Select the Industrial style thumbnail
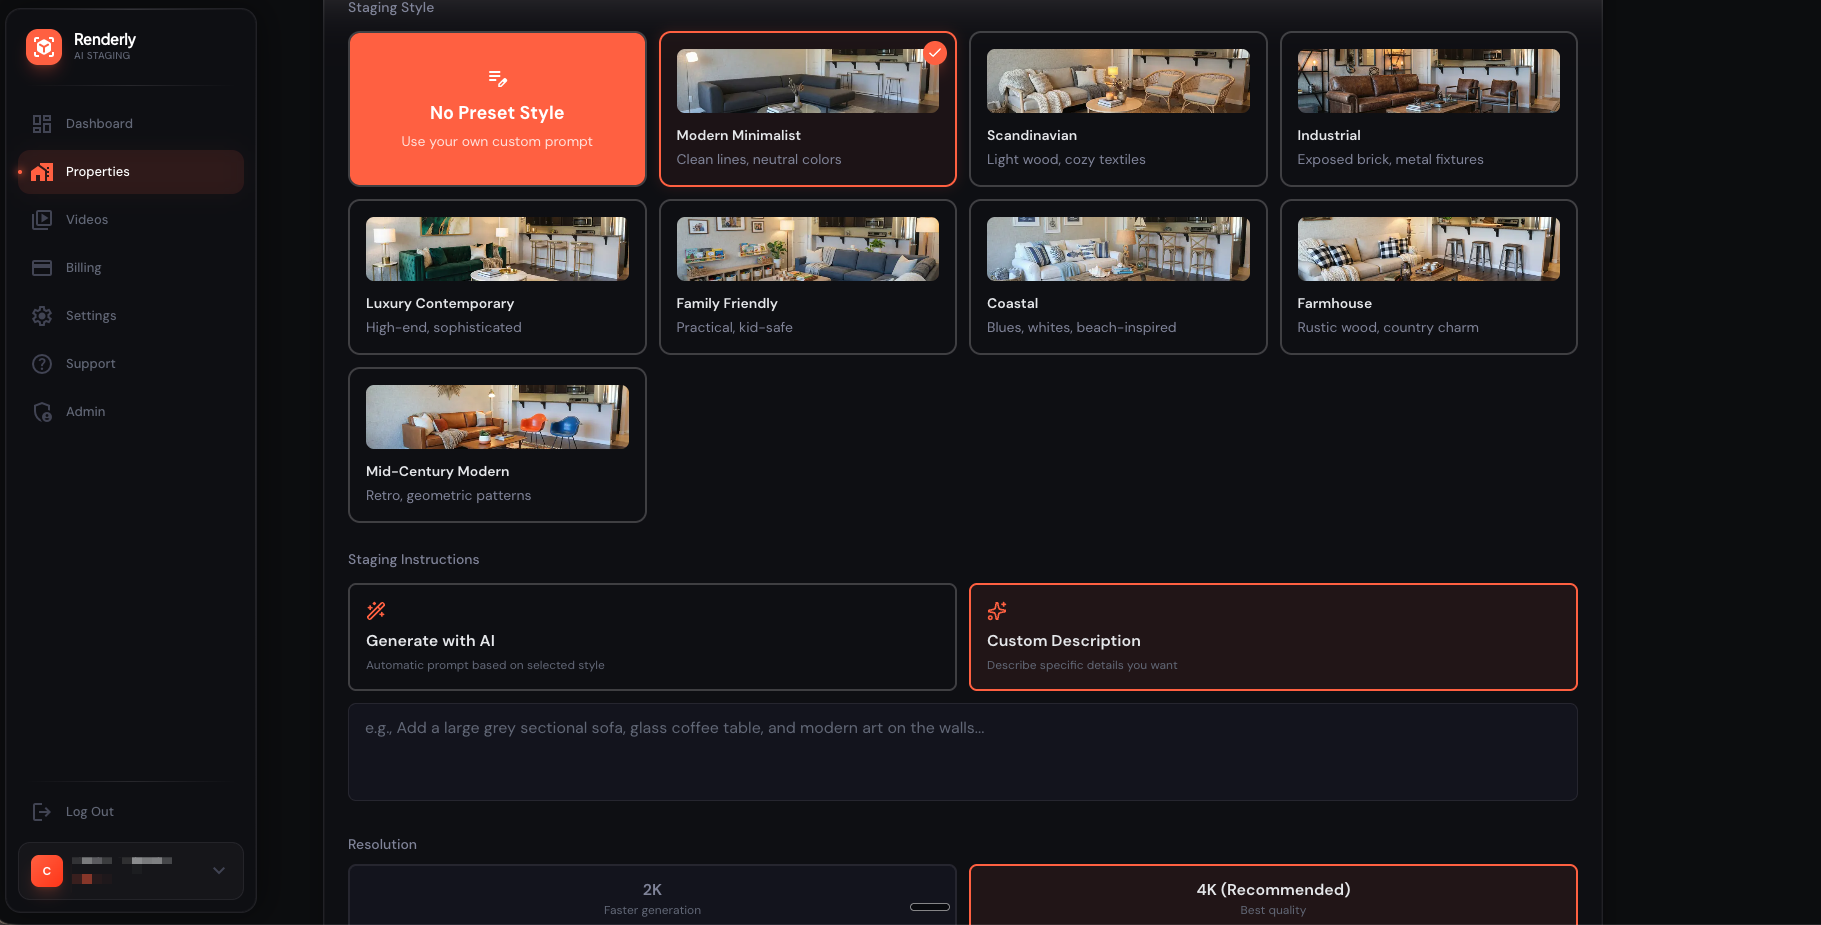This screenshot has width=1821, height=925. [1427, 81]
